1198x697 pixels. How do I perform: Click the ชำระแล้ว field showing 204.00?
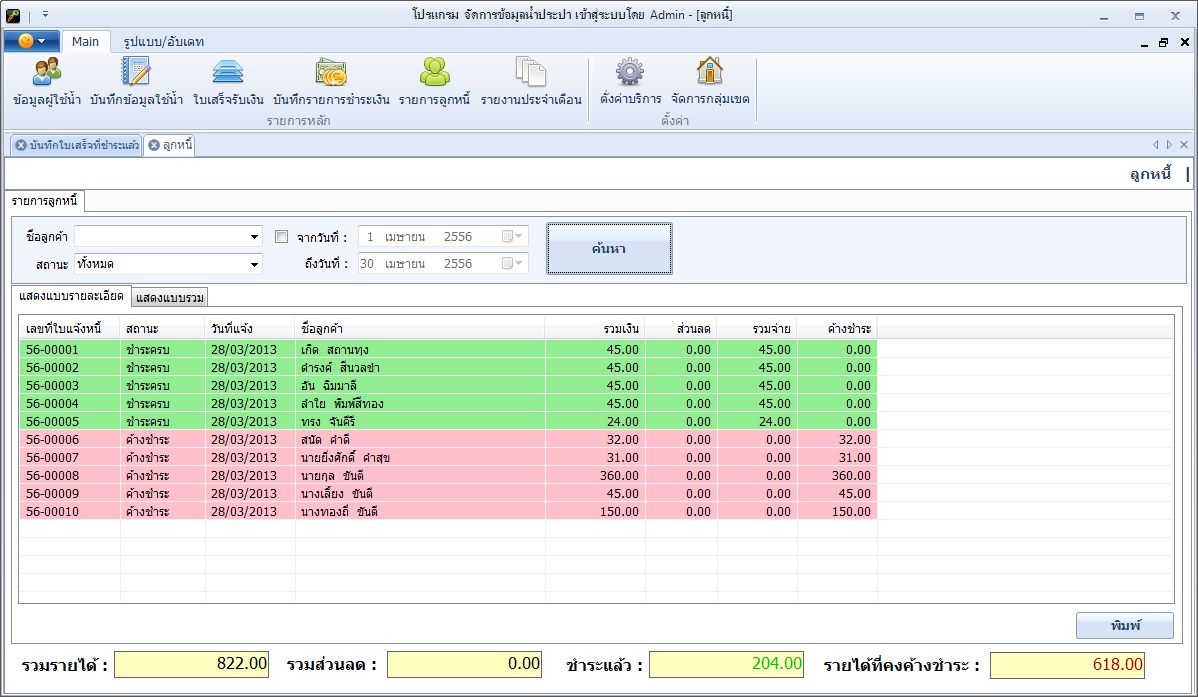[726, 664]
